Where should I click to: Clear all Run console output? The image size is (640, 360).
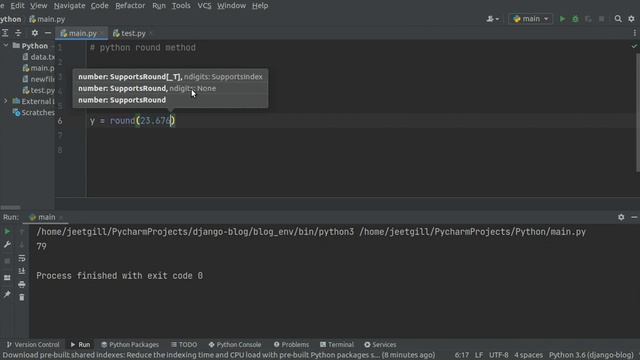click(x=22, y=298)
